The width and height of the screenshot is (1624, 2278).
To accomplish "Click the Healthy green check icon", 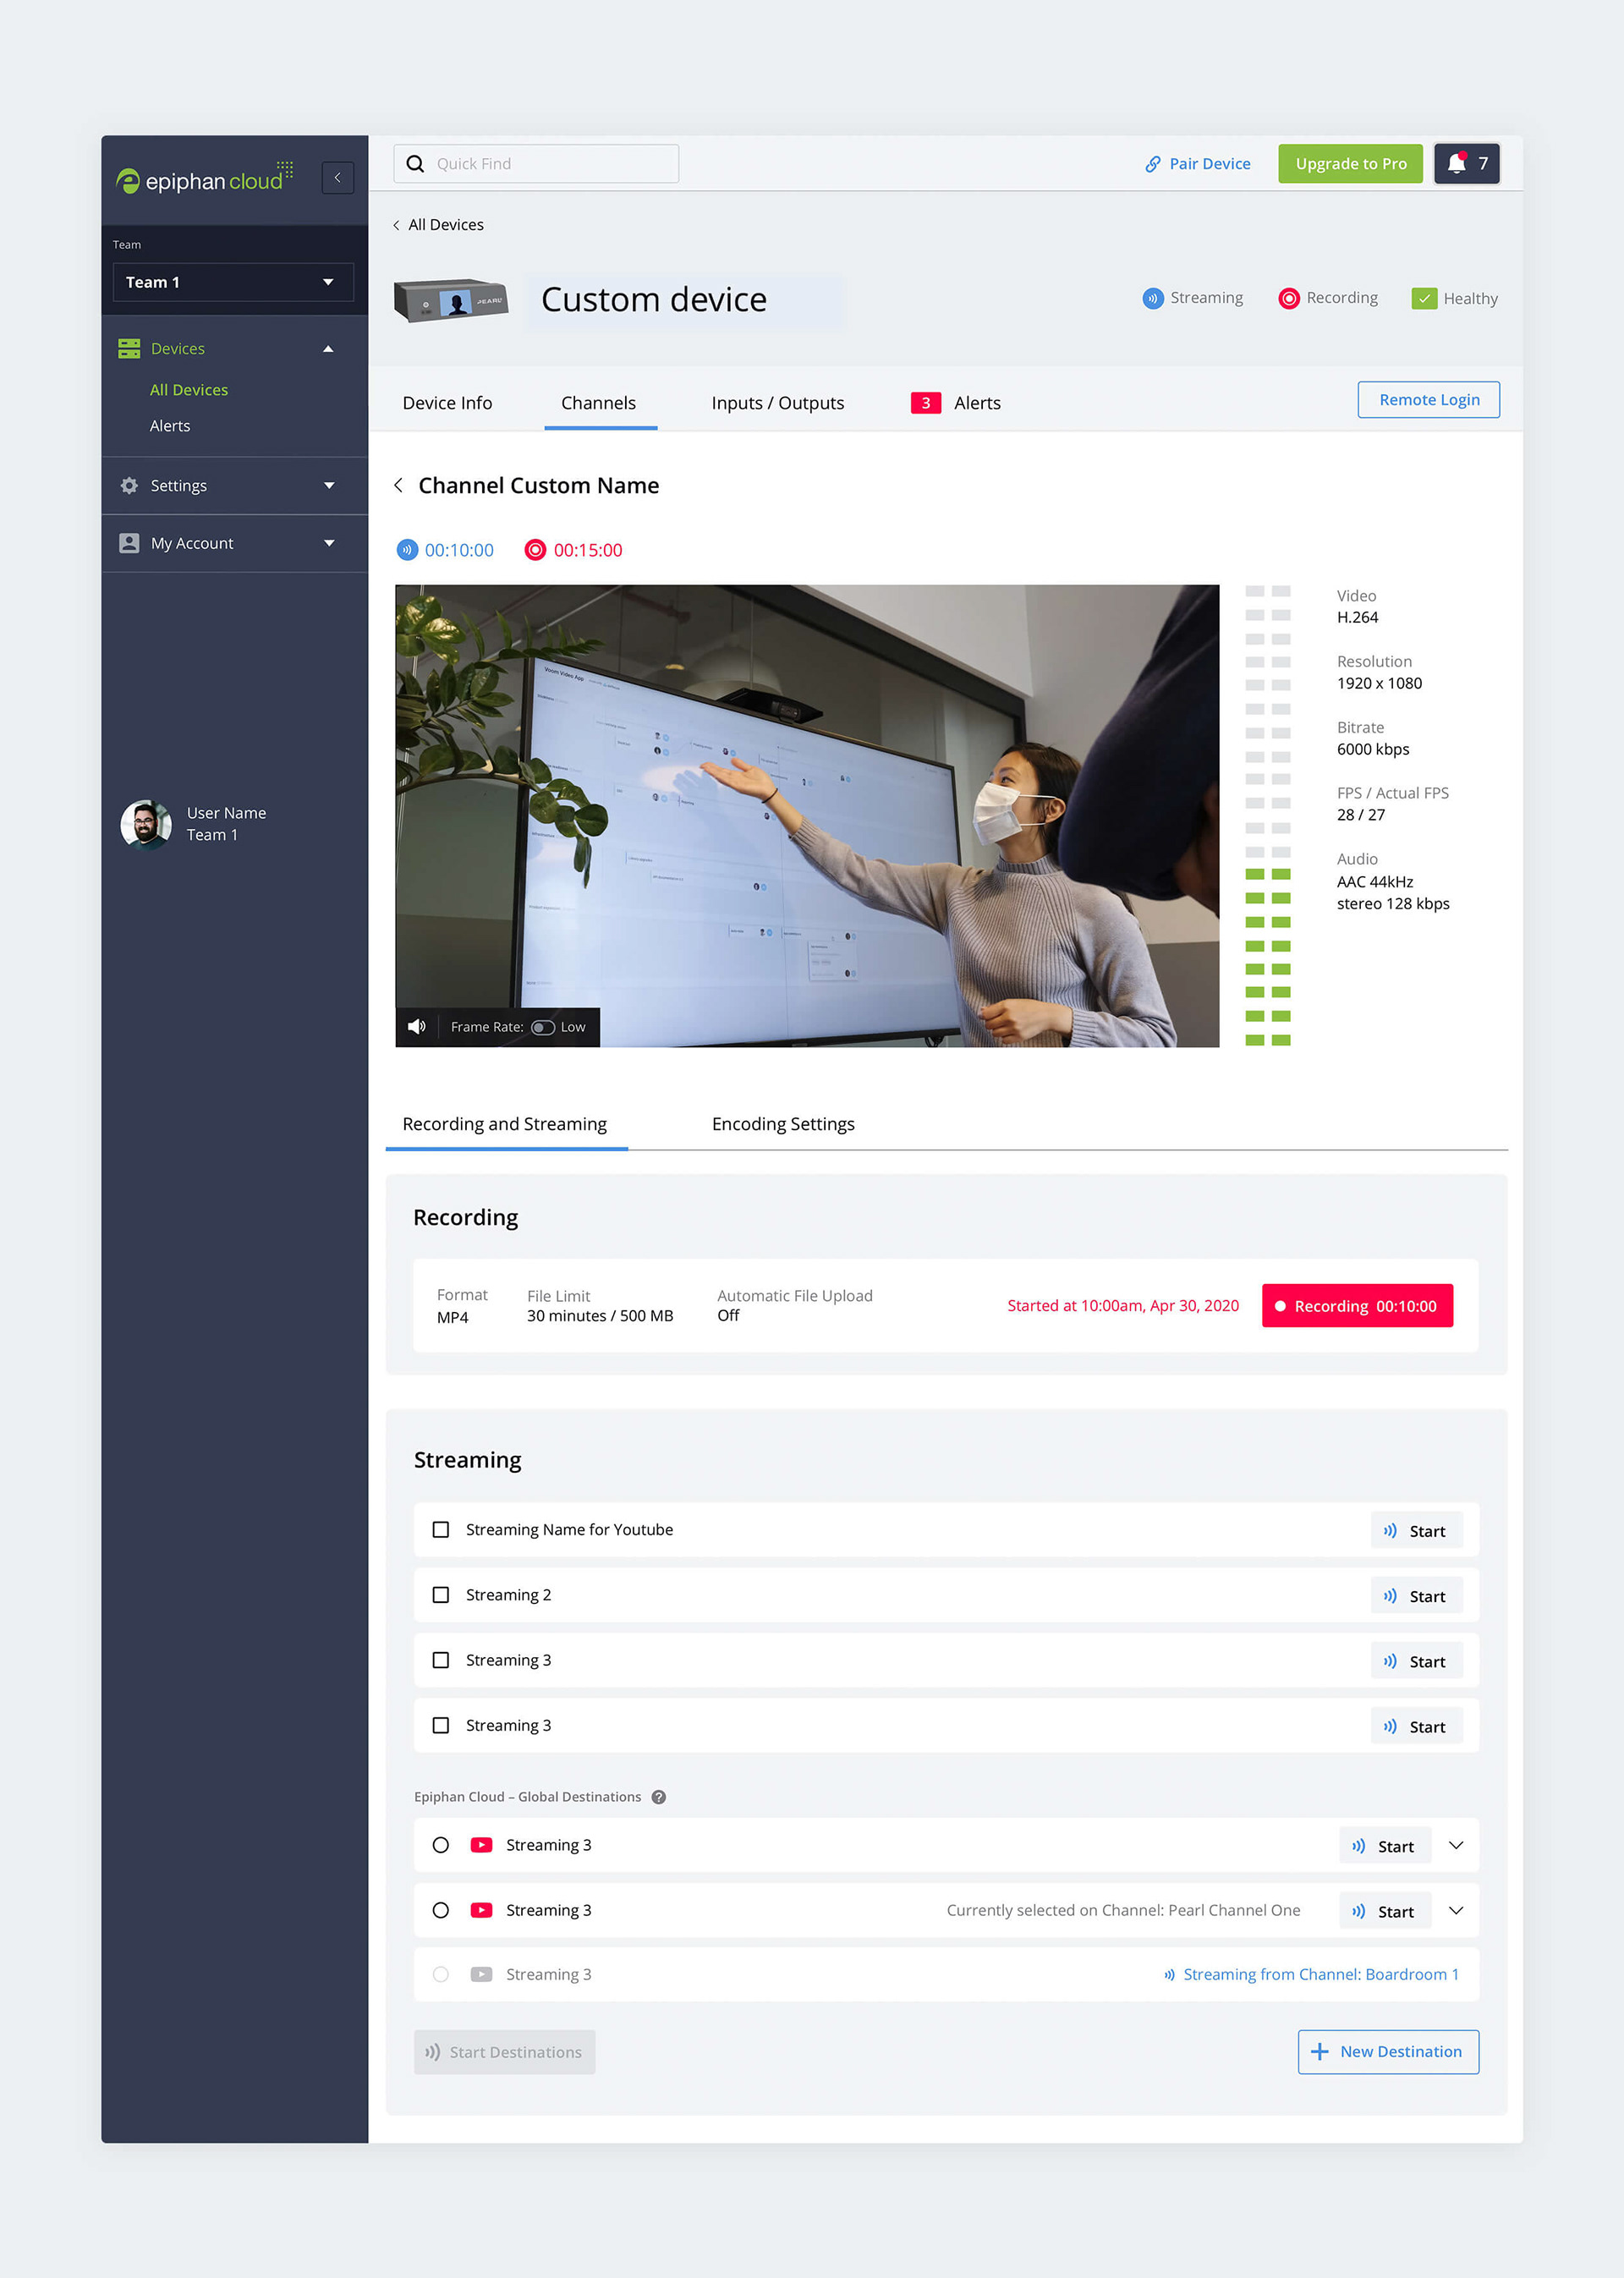I will (x=1424, y=298).
